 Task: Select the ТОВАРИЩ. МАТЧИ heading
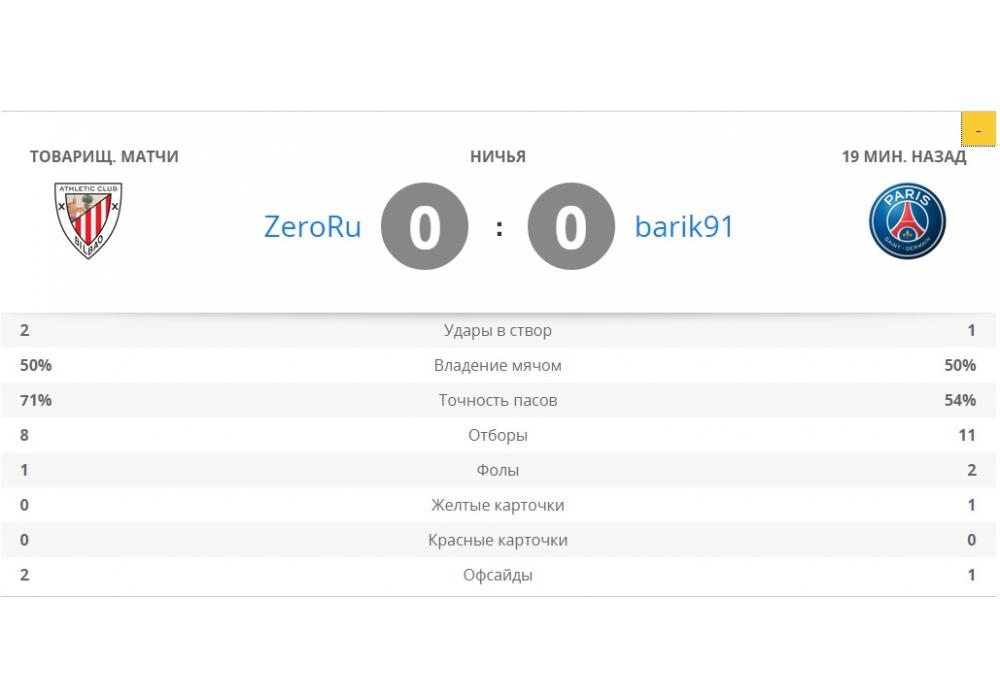[104, 156]
